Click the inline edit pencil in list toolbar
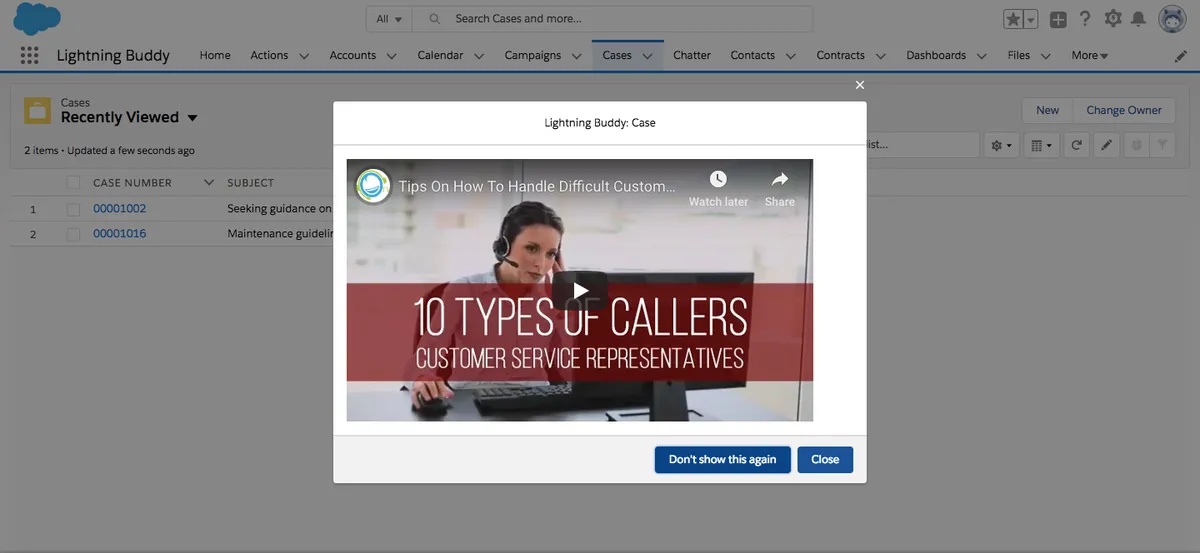1200x553 pixels. [x=1106, y=145]
